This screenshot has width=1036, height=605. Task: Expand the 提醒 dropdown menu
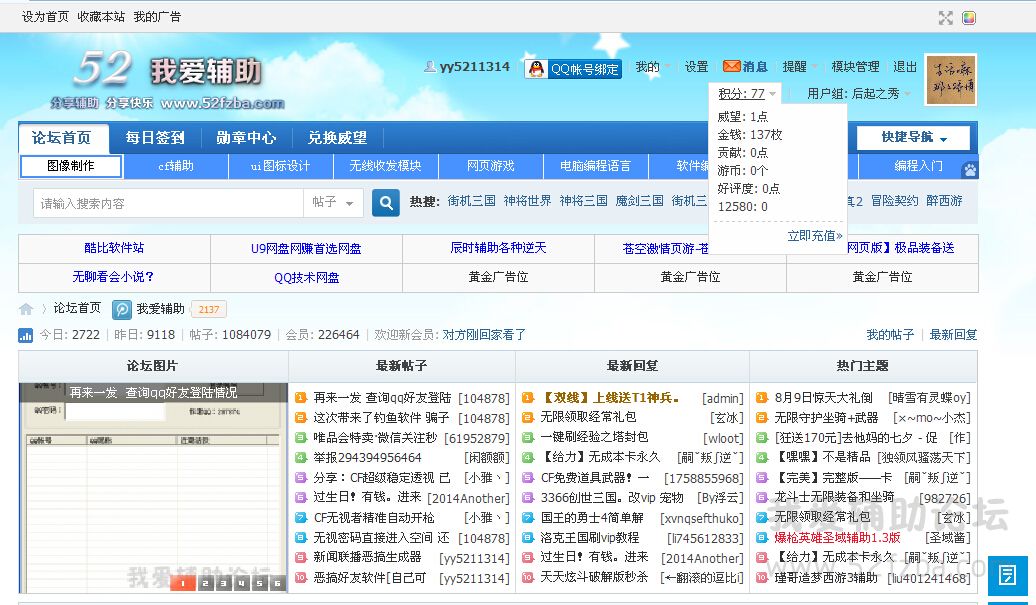click(800, 67)
